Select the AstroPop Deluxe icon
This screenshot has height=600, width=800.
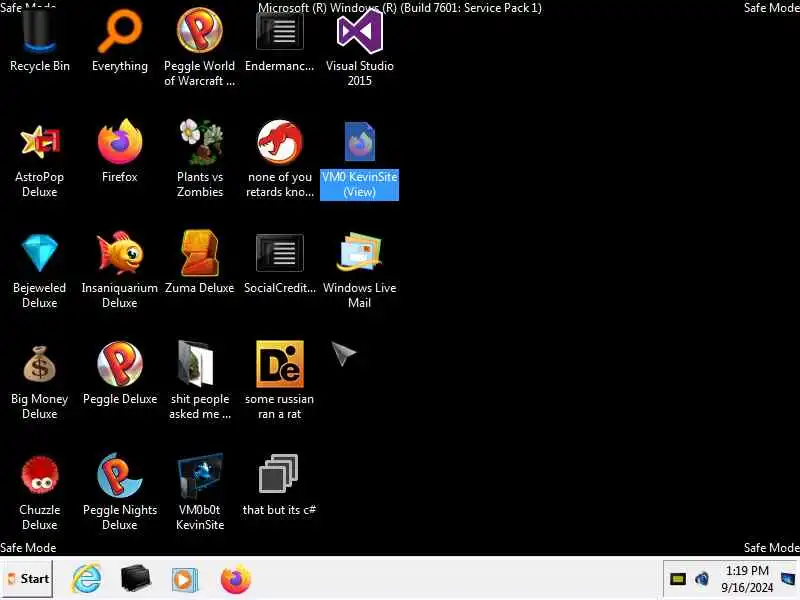point(40,143)
